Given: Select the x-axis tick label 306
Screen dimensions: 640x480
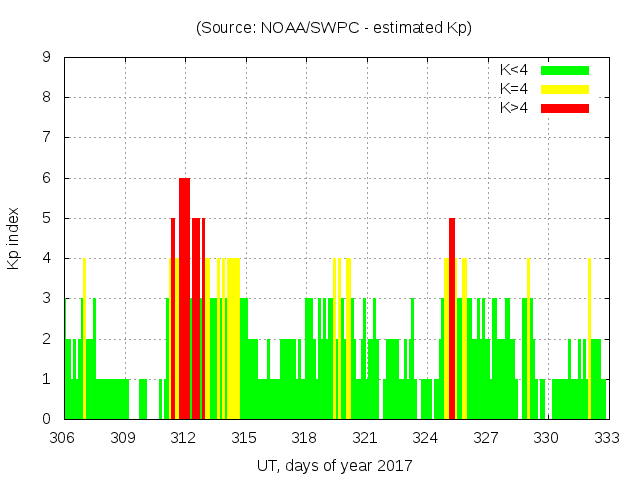Looking at the screenshot, I should point(63,437).
